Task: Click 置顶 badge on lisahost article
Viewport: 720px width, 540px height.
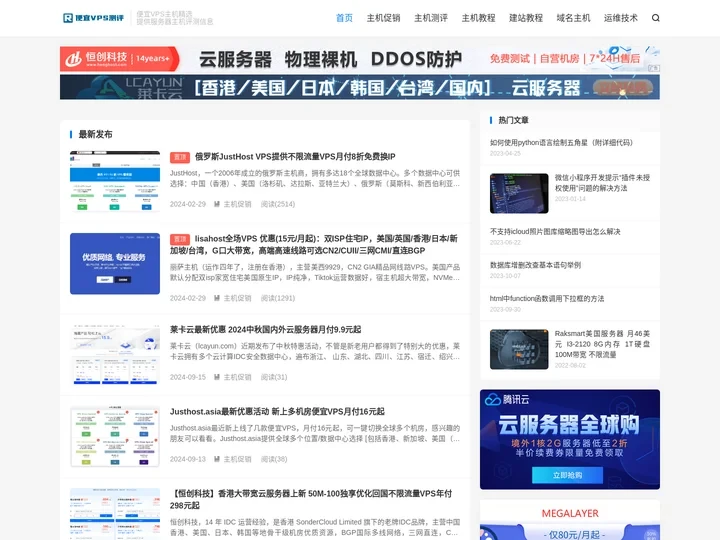Action: [x=180, y=239]
